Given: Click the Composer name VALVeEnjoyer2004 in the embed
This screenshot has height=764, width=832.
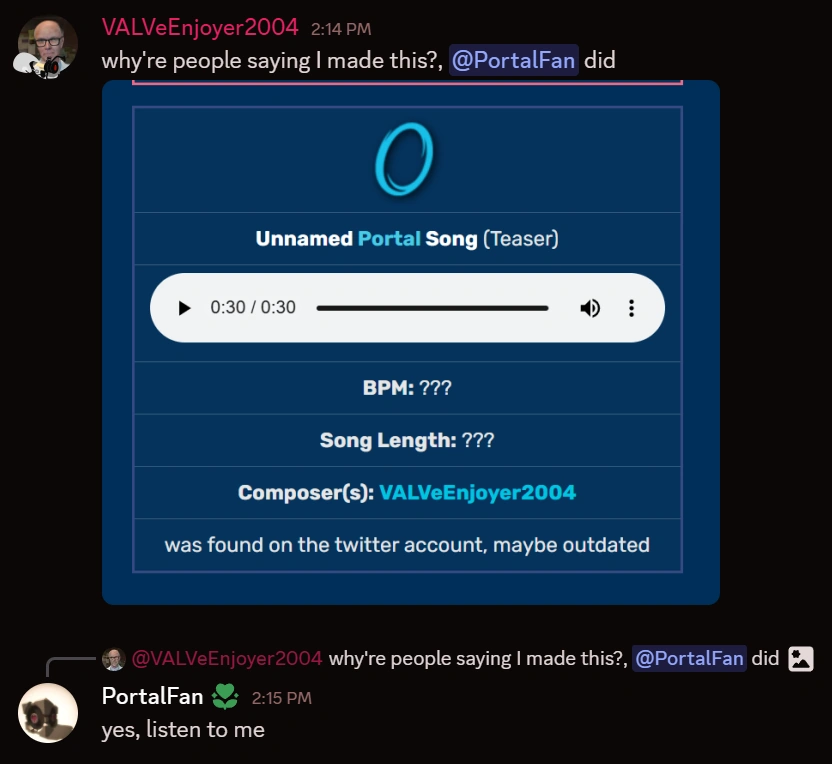Looking at the screenshot, I should [477, 492].
